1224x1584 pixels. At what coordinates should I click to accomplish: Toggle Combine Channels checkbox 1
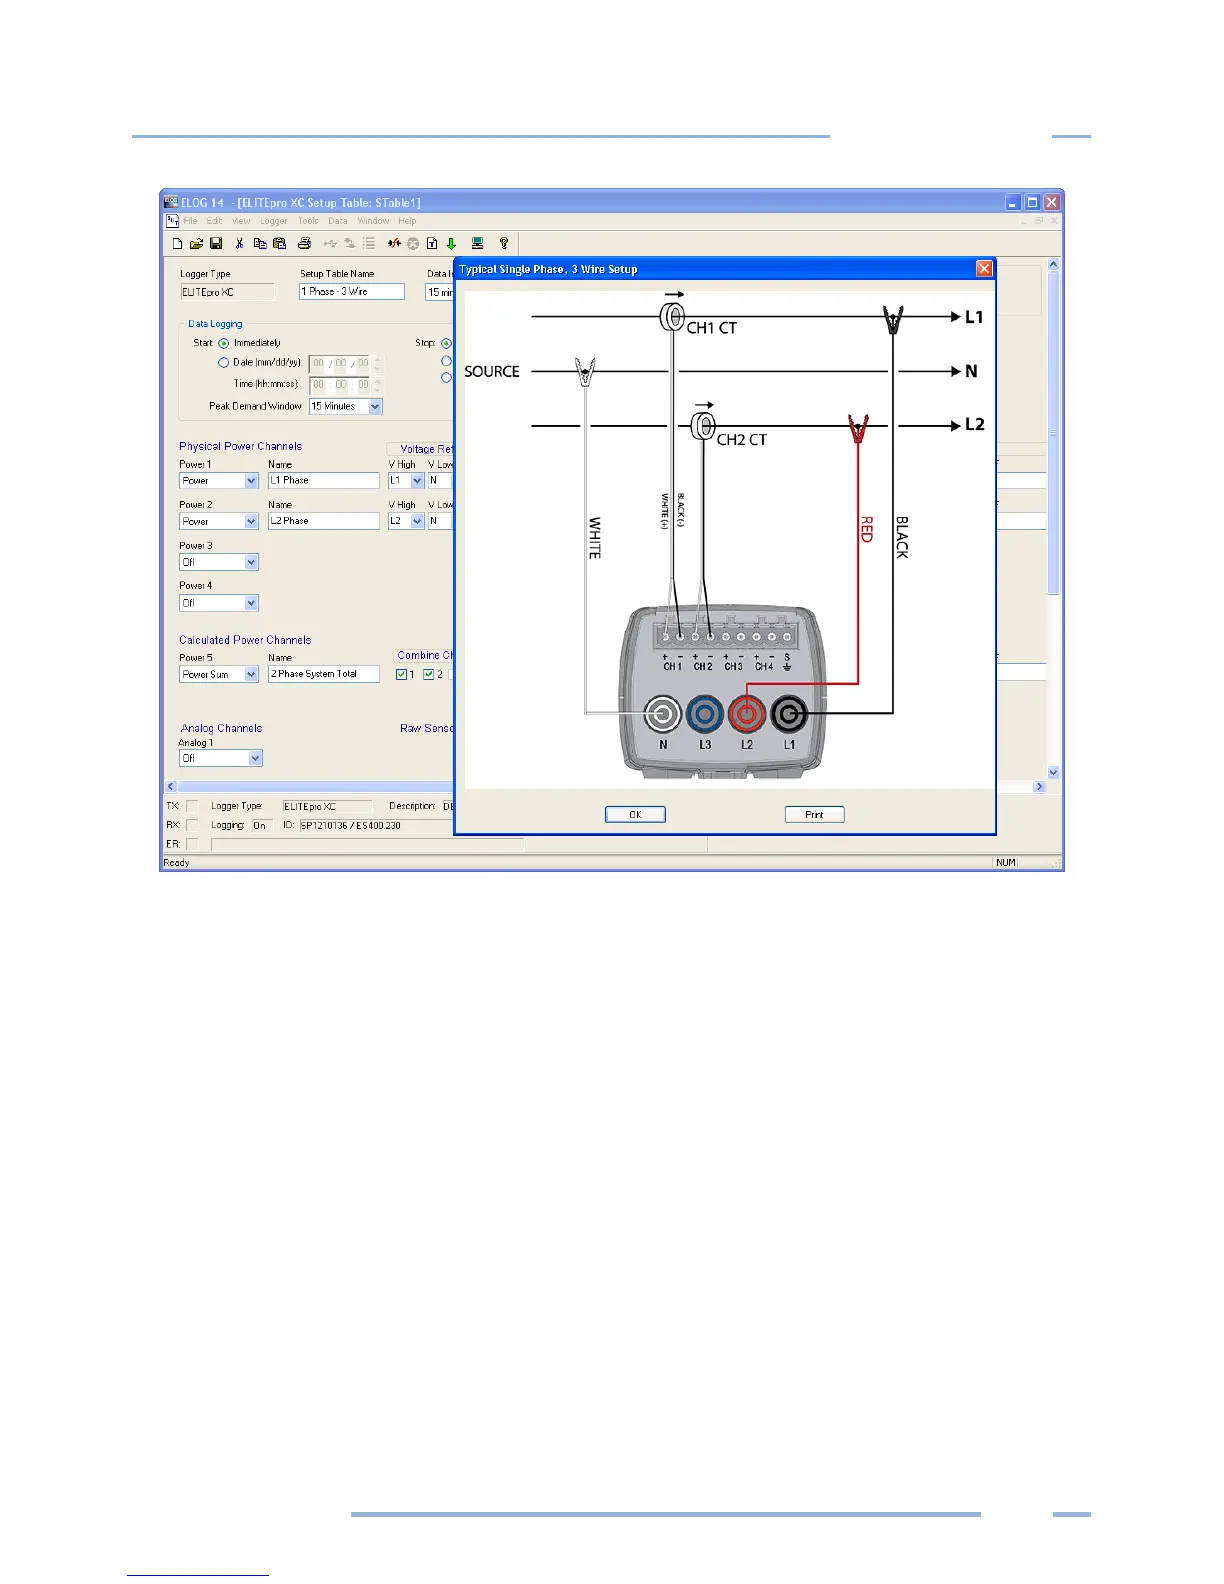click(401, 674)
